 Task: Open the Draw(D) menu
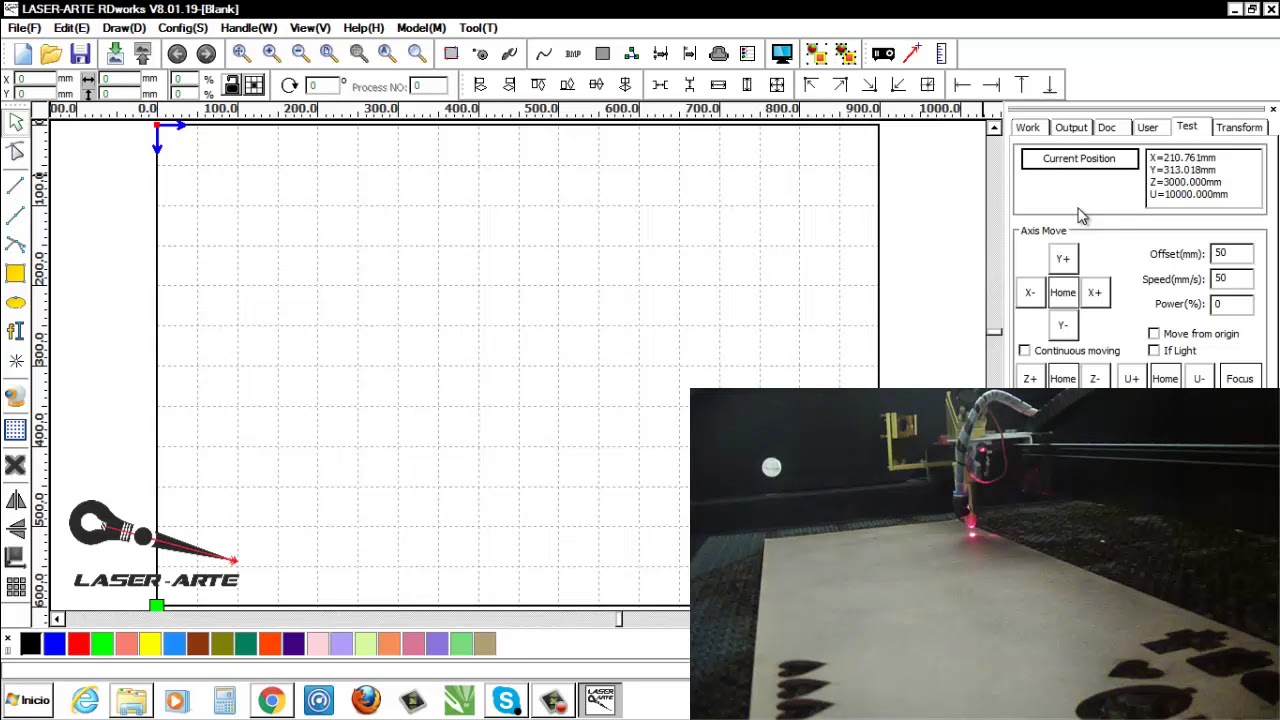pyautogui.click(x=124, y=28)
